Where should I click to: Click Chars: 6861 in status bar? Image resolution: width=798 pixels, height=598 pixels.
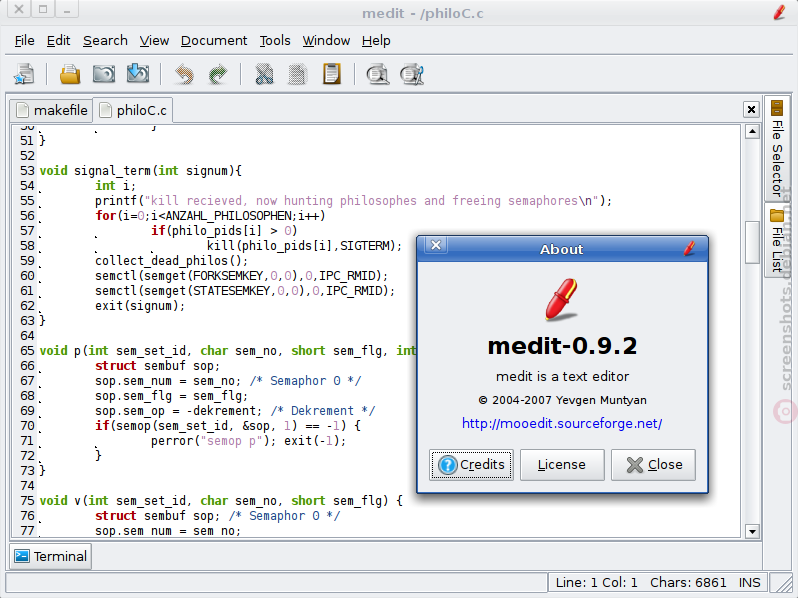[x=688, y=582]
